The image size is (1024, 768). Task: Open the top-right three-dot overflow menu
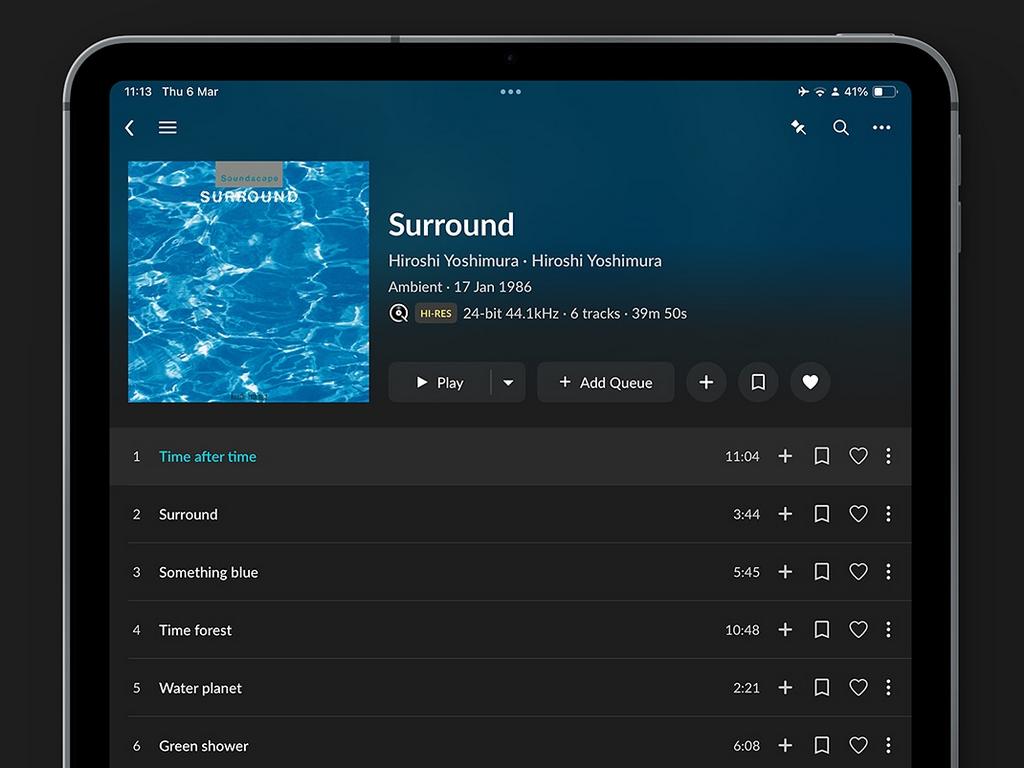pos(882,128)
